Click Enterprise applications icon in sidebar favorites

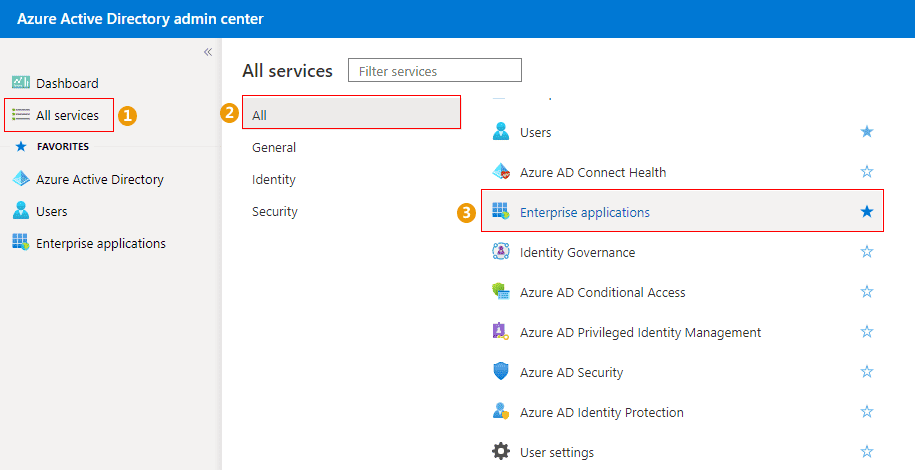(x=21, y=243)
